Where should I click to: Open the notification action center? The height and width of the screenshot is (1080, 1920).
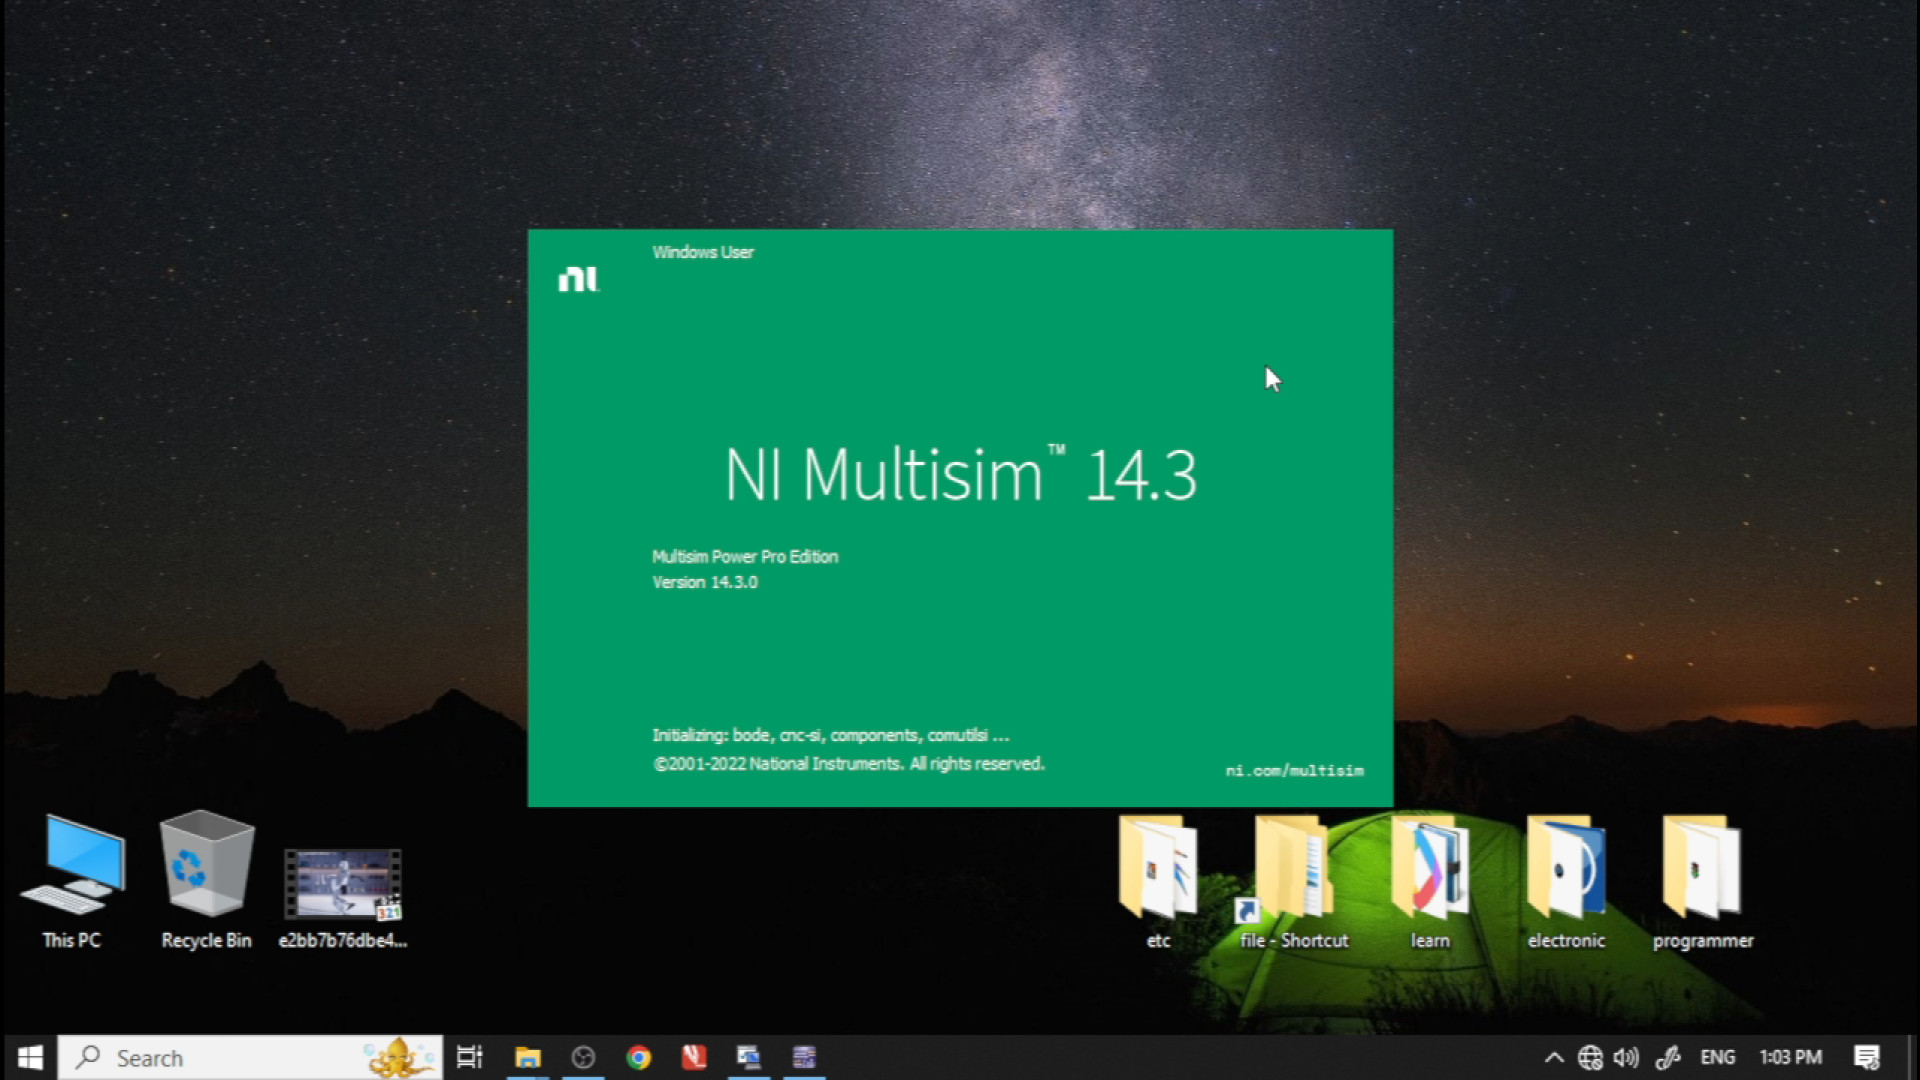pos(1866,1057)
